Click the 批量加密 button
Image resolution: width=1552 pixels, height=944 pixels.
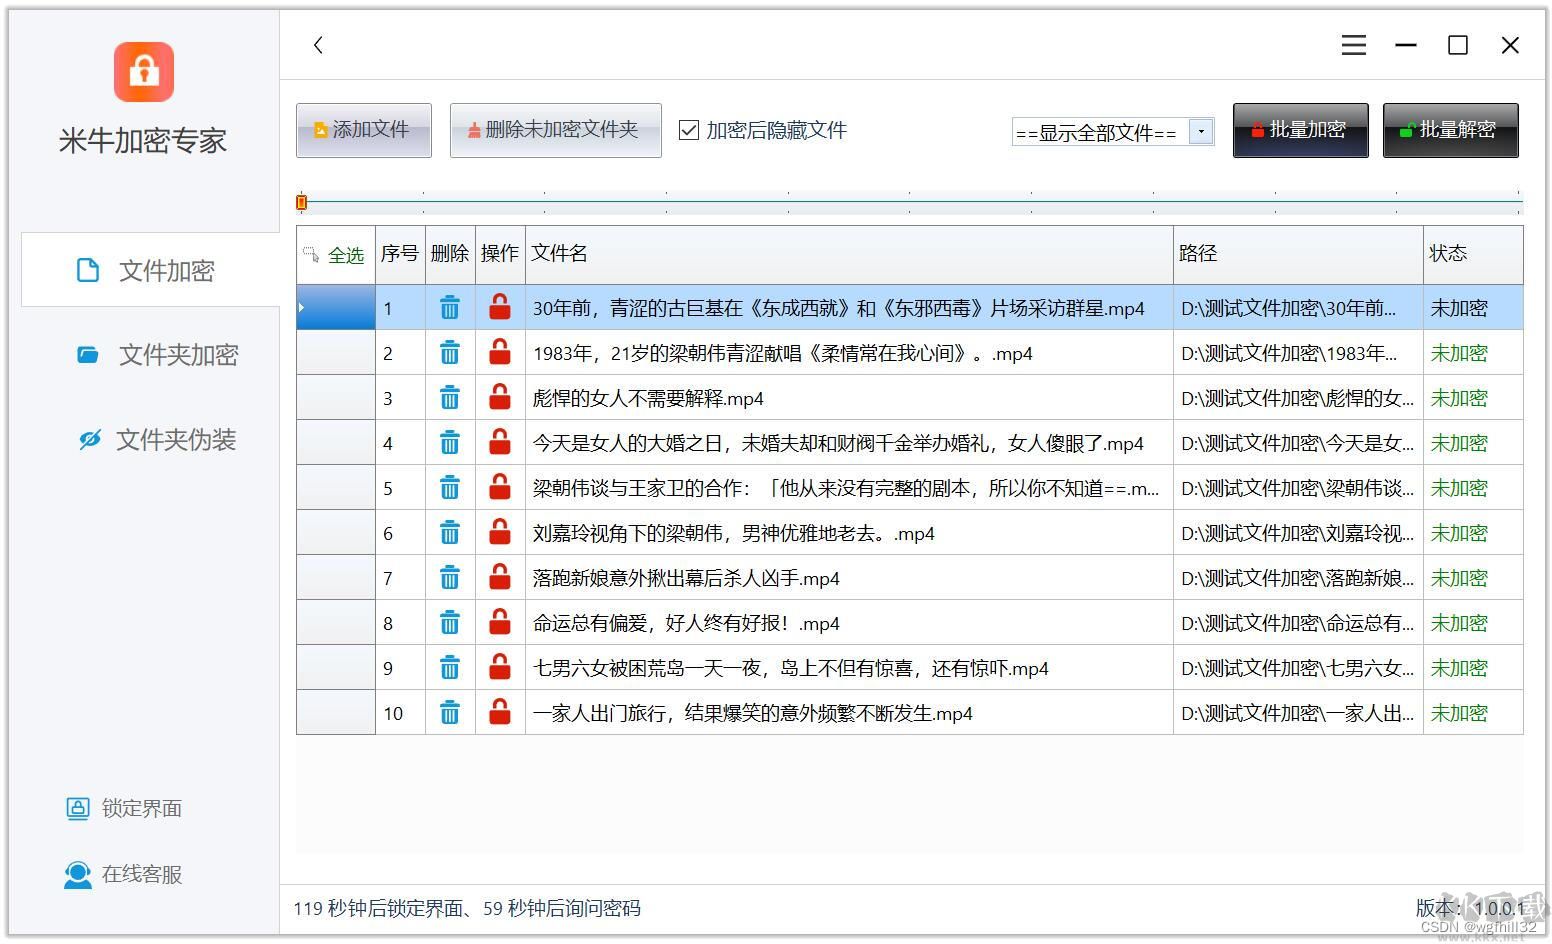click(1300, 129)
